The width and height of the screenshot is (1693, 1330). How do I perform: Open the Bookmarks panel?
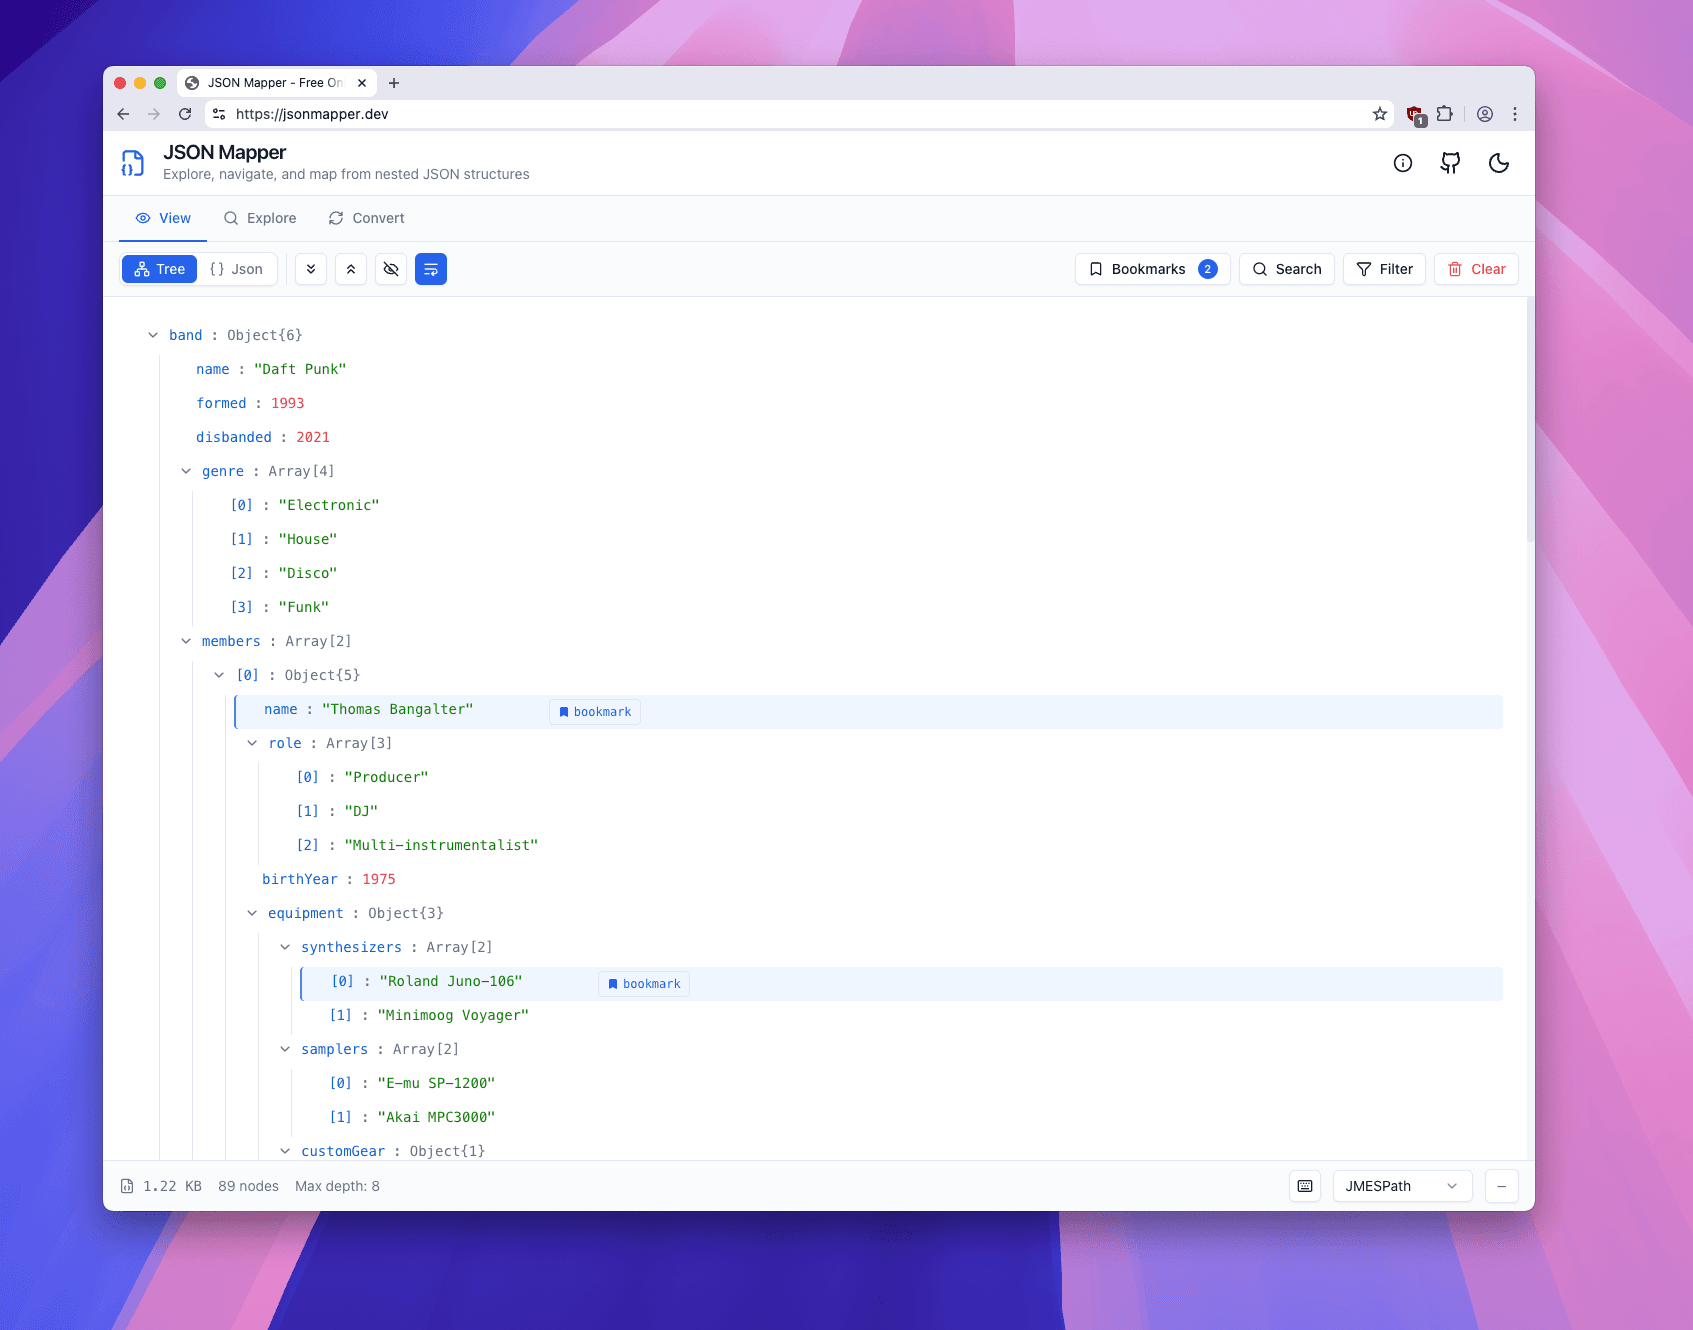[x=1150, y=269]
